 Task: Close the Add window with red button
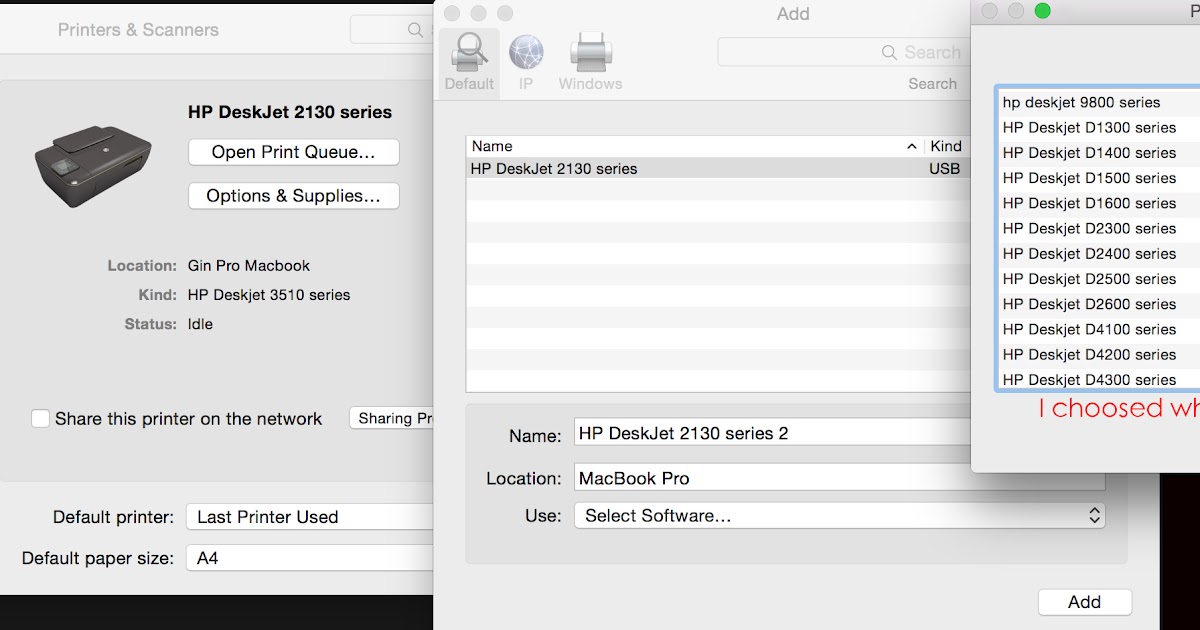(452, 13)
